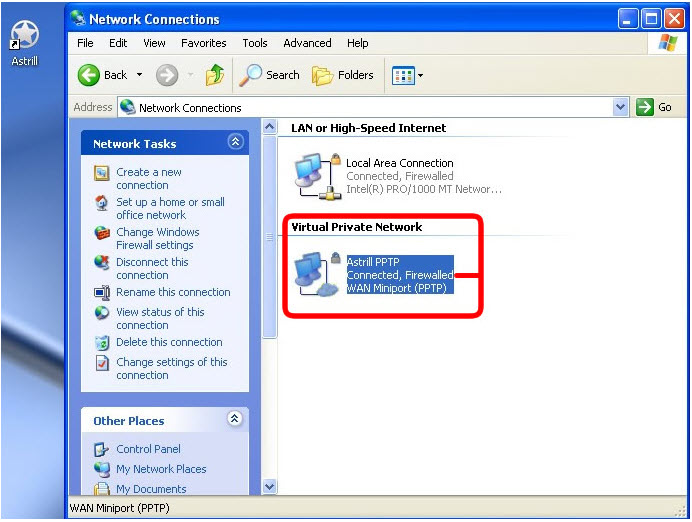Viewport: 692px width, 522px height.
Task: Click the green Back arrow icon
Action: [x=89, y=75]
